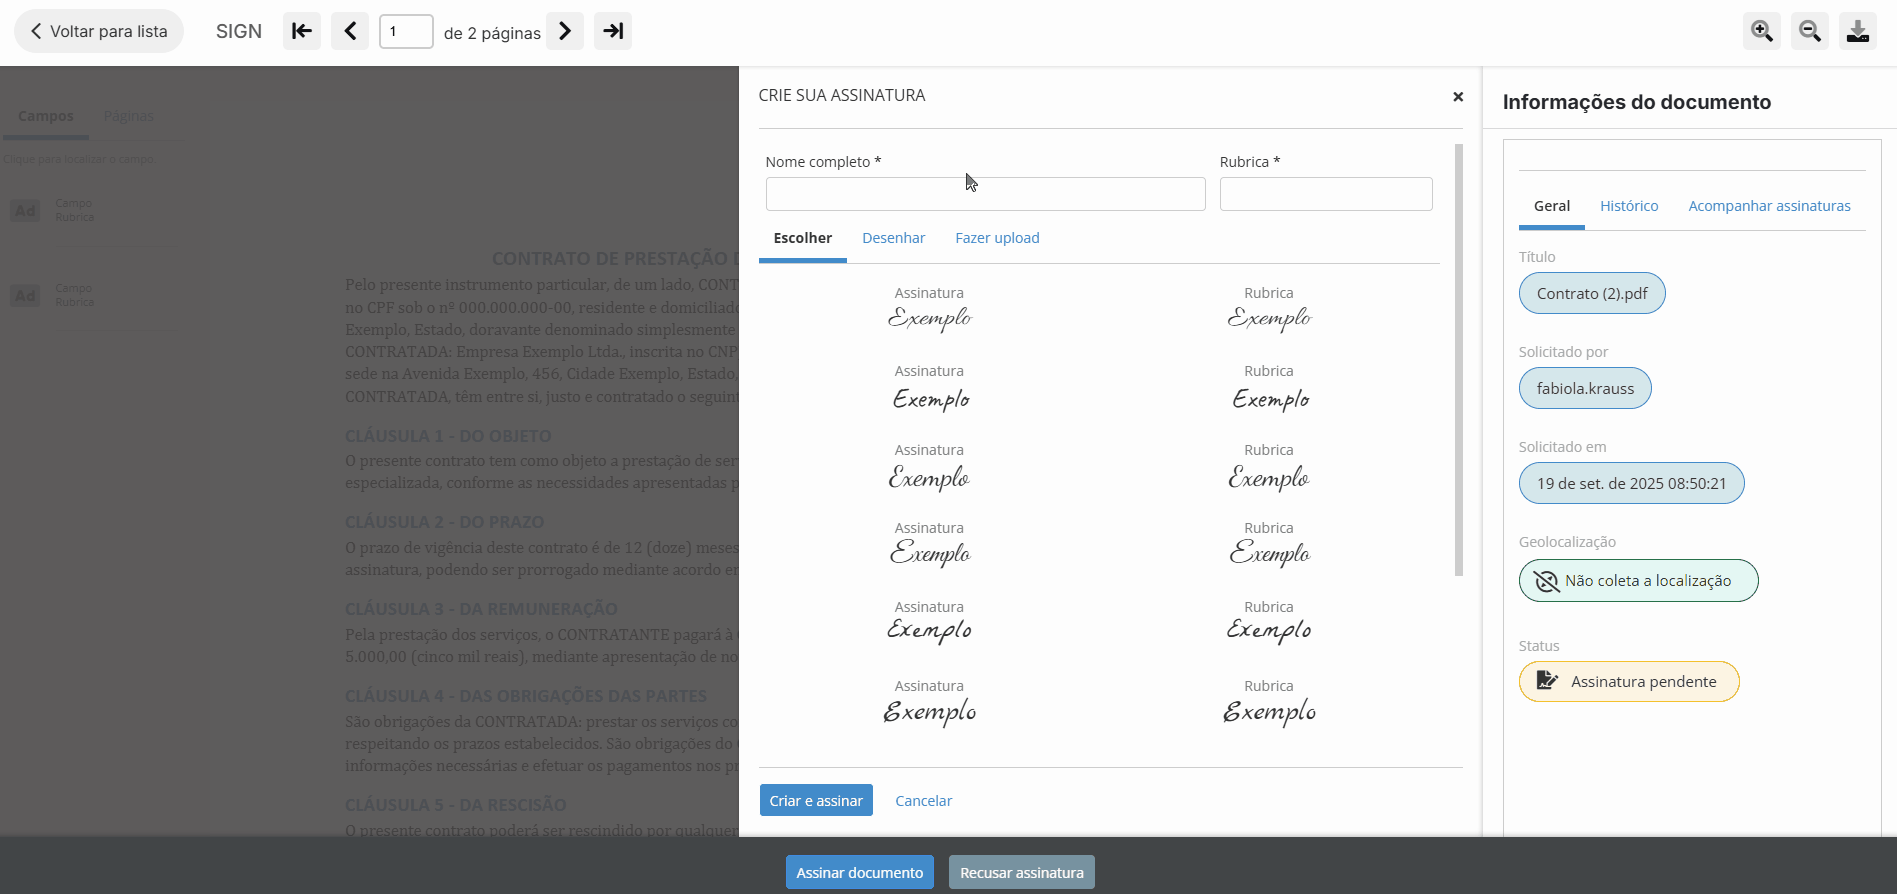
Task: Click the crossed-out eye geolocation icon
Action: click(1546, 581)
